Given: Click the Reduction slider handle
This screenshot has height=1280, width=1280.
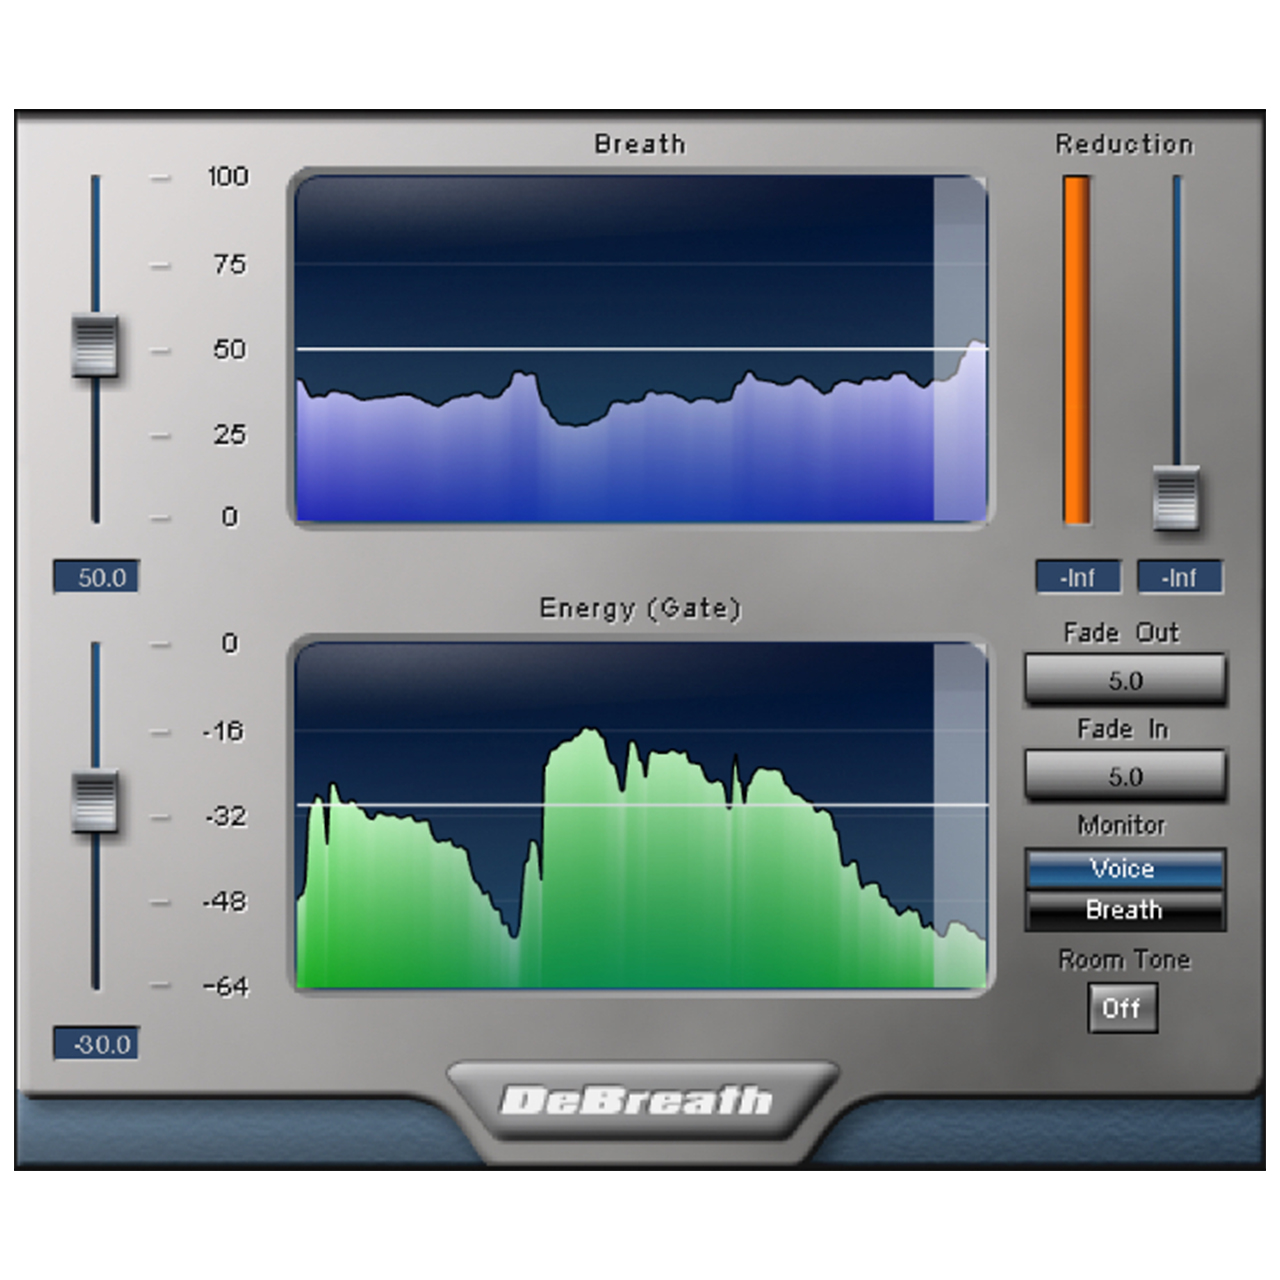Looking at the screenshot, I should click(1176, 497).
